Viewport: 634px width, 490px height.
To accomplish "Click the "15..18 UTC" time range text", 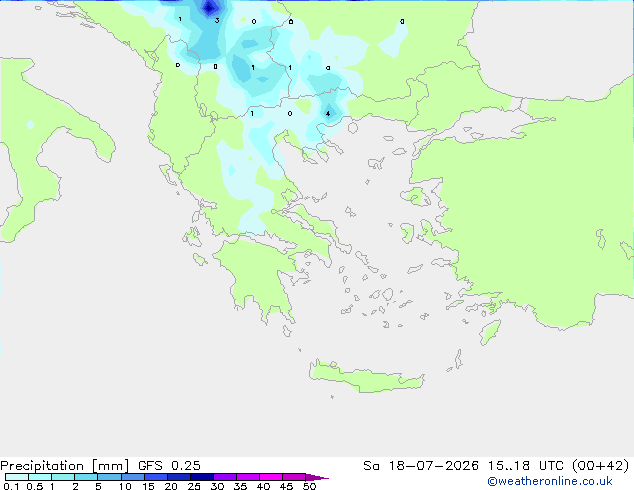I will click(526, 466).
